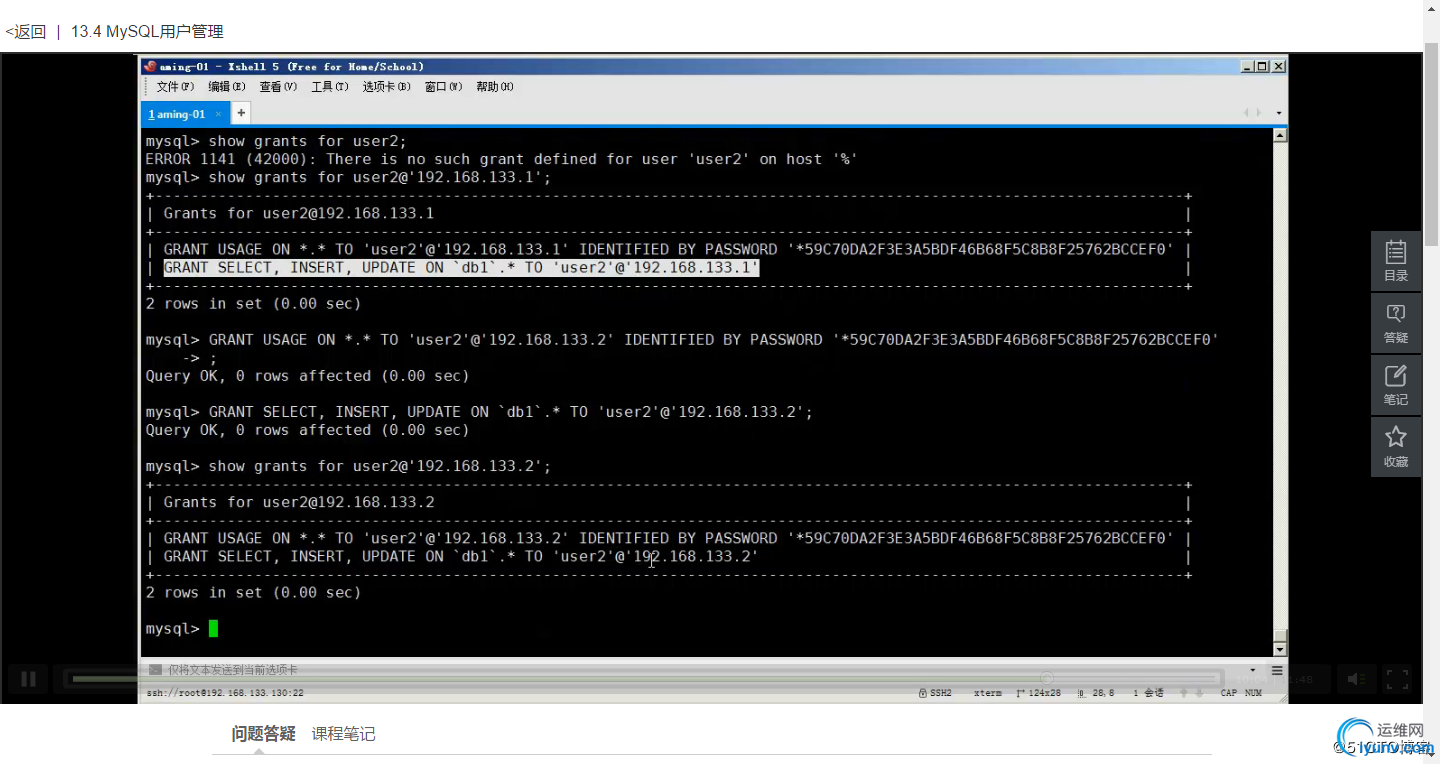The height and width of the screenshot is (764, 1440).
Task: Switch to the 问题答疑 tab
Action: pos(264,734)
